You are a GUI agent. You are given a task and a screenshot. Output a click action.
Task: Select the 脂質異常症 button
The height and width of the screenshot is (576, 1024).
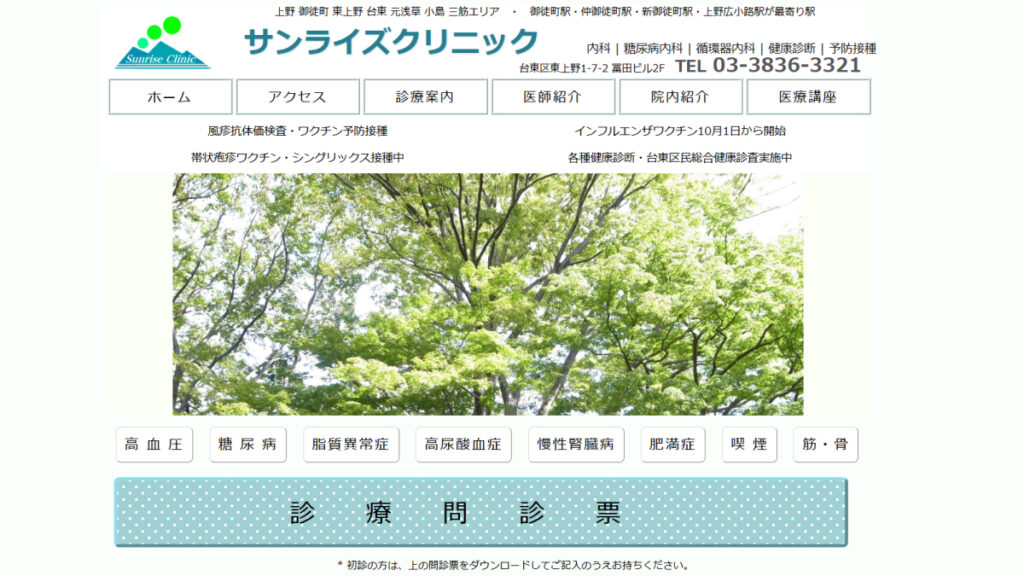coord(350,445)
